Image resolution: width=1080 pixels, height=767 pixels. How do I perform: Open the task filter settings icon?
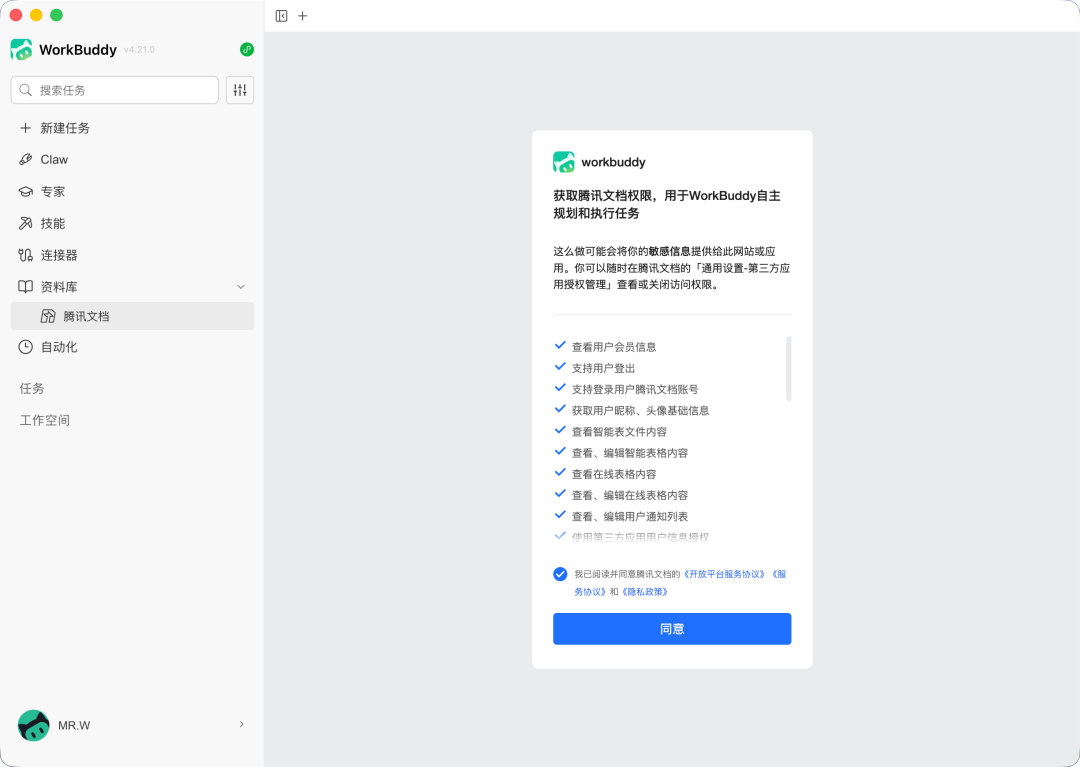click(x=240, y=90)
